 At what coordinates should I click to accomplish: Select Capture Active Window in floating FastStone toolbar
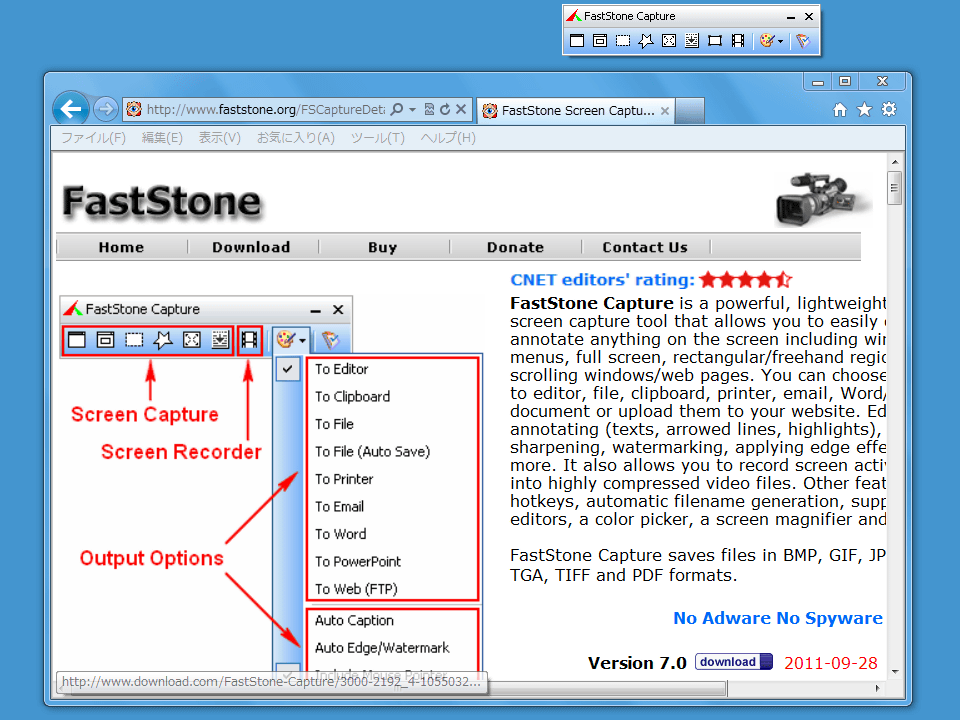point(577,41)
